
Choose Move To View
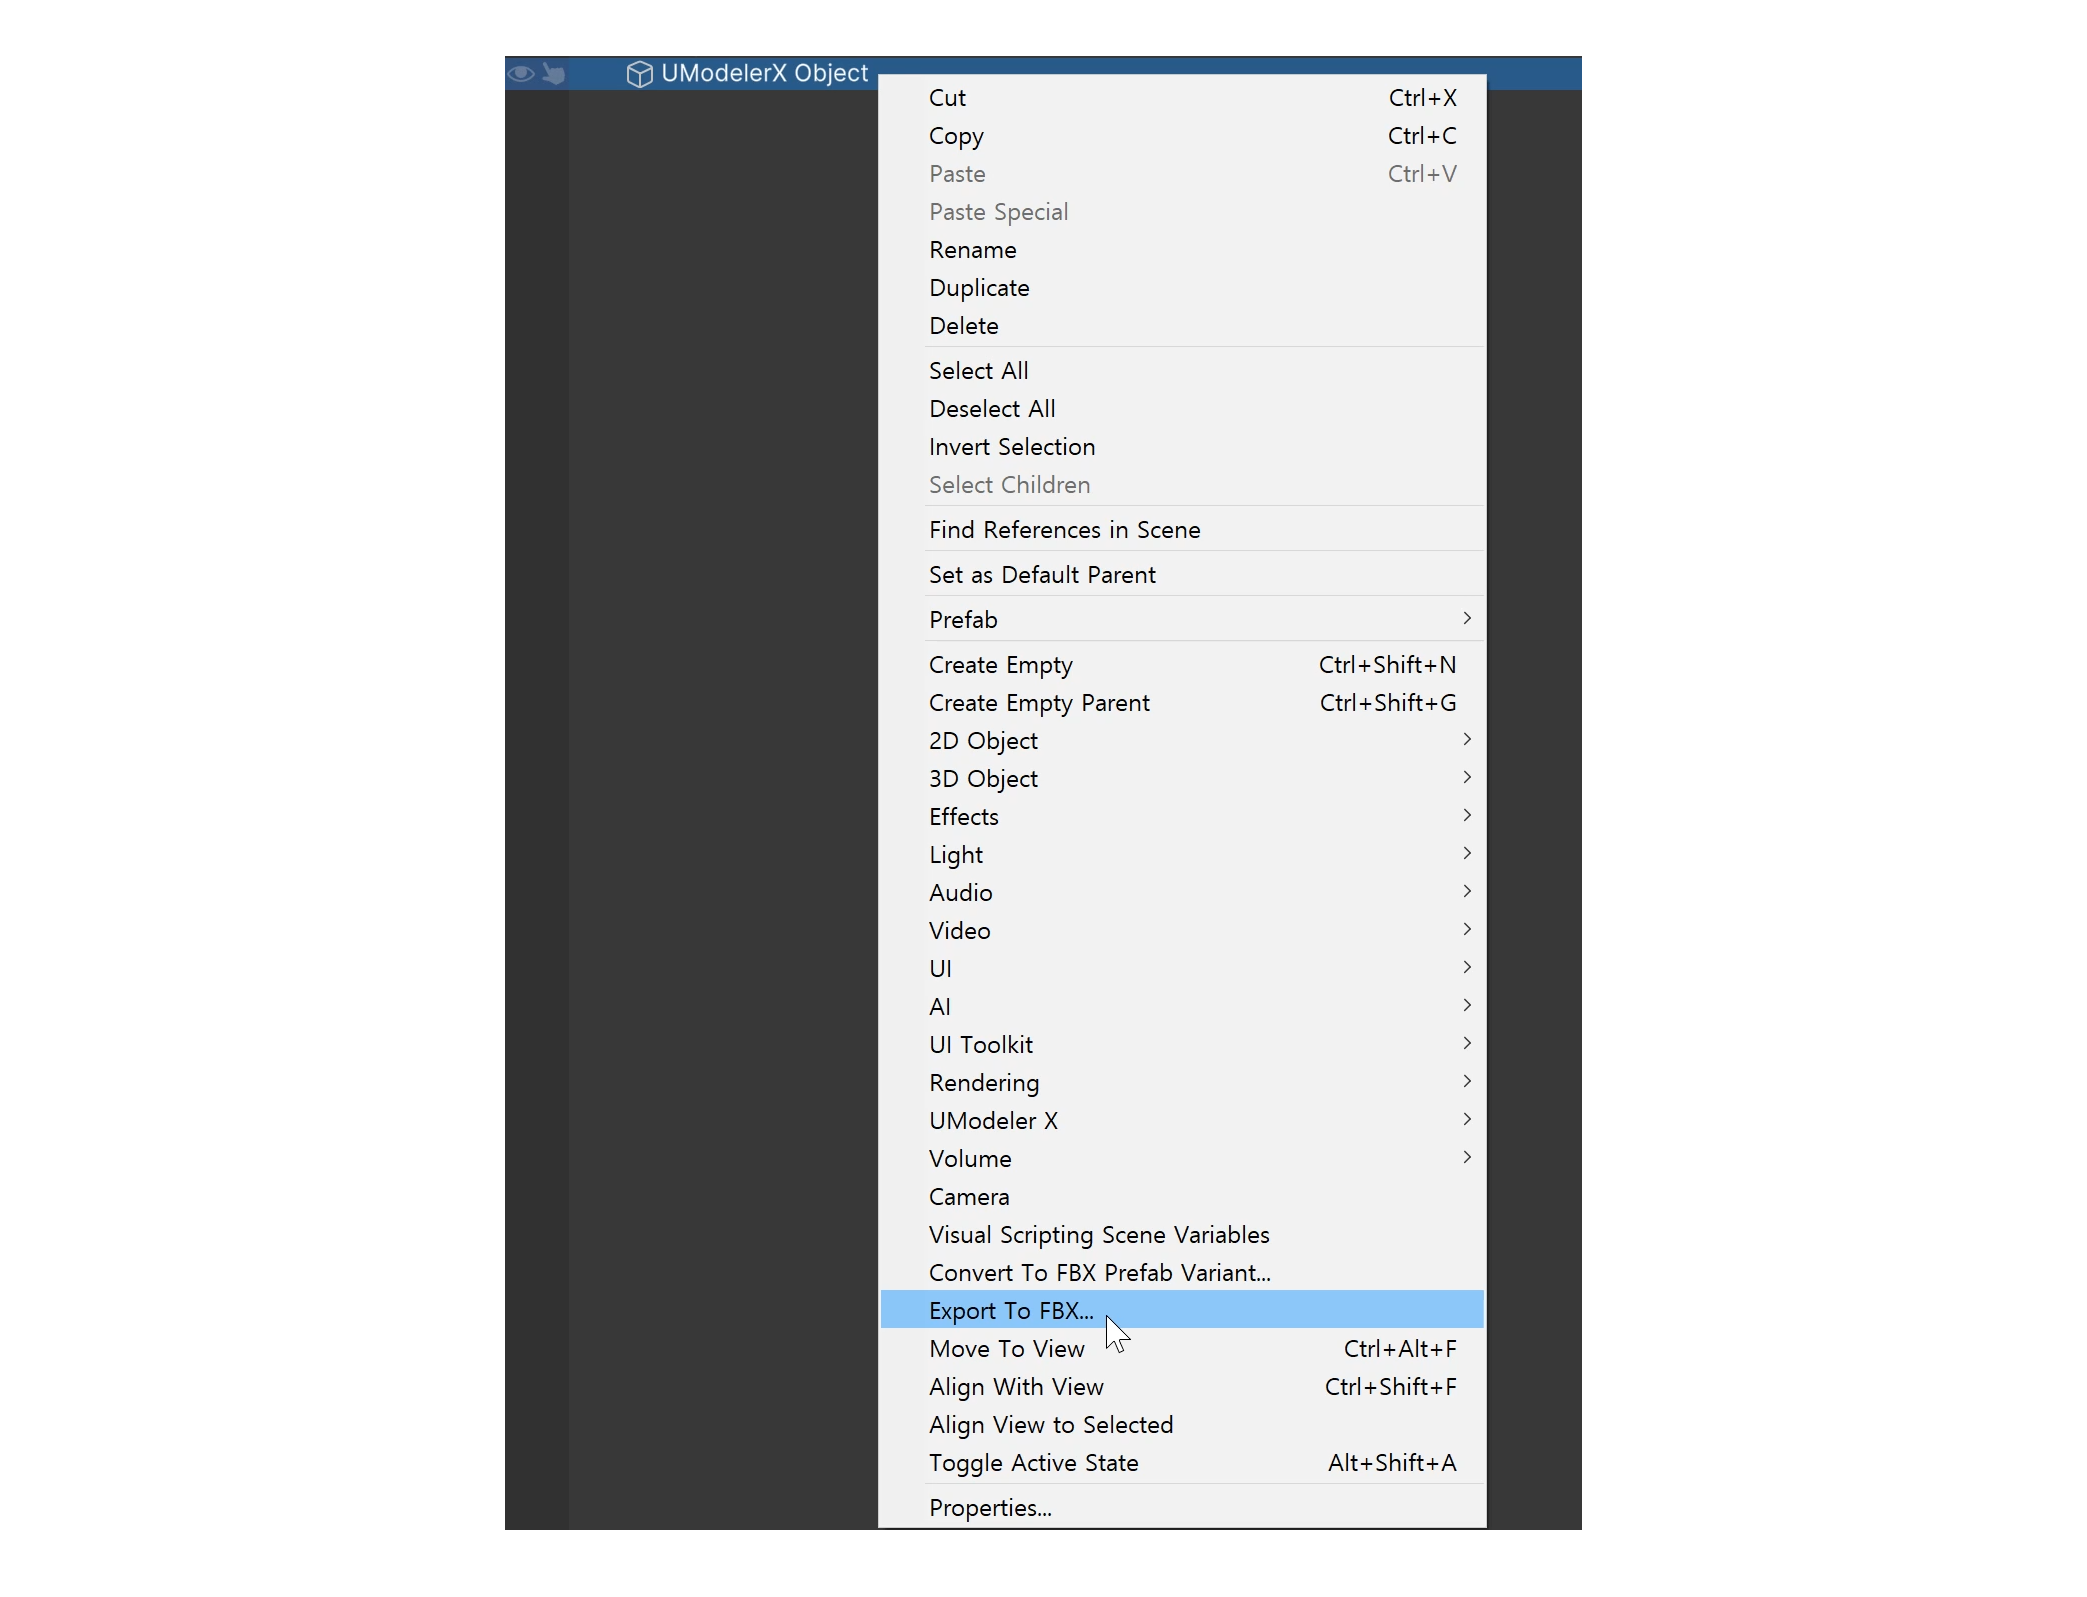tap(1182, 1349)
